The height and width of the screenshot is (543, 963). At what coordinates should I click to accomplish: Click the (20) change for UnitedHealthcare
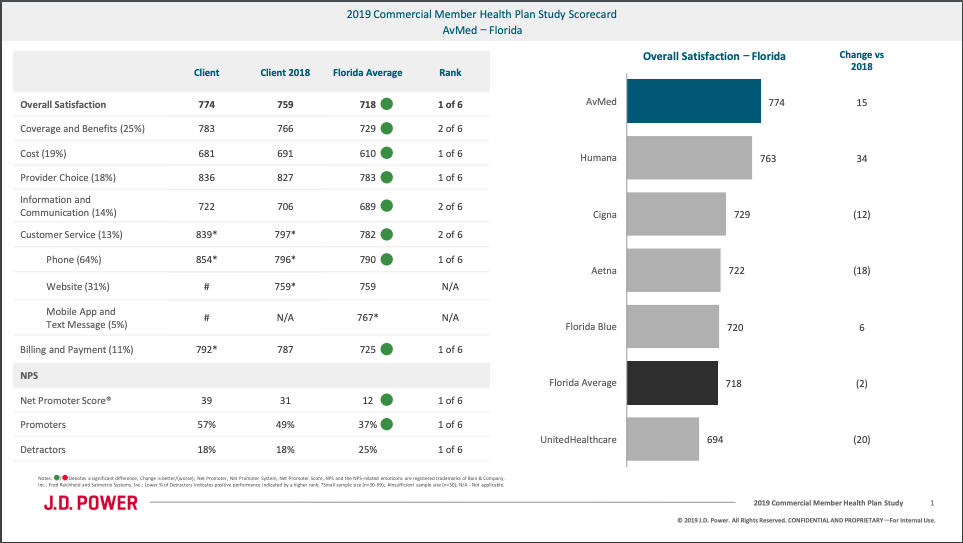click(x=862, y=439)
